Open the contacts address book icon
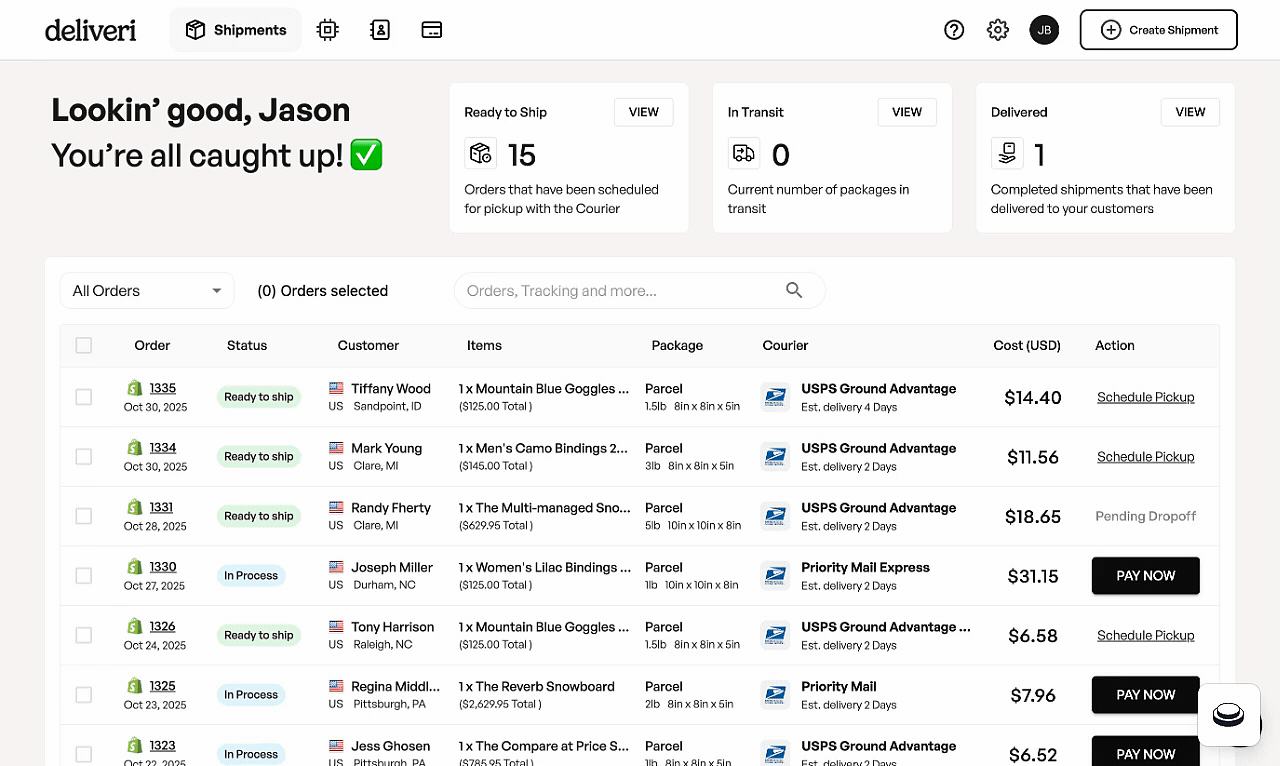Screen dimensions: 1280x766 point(380,30)
